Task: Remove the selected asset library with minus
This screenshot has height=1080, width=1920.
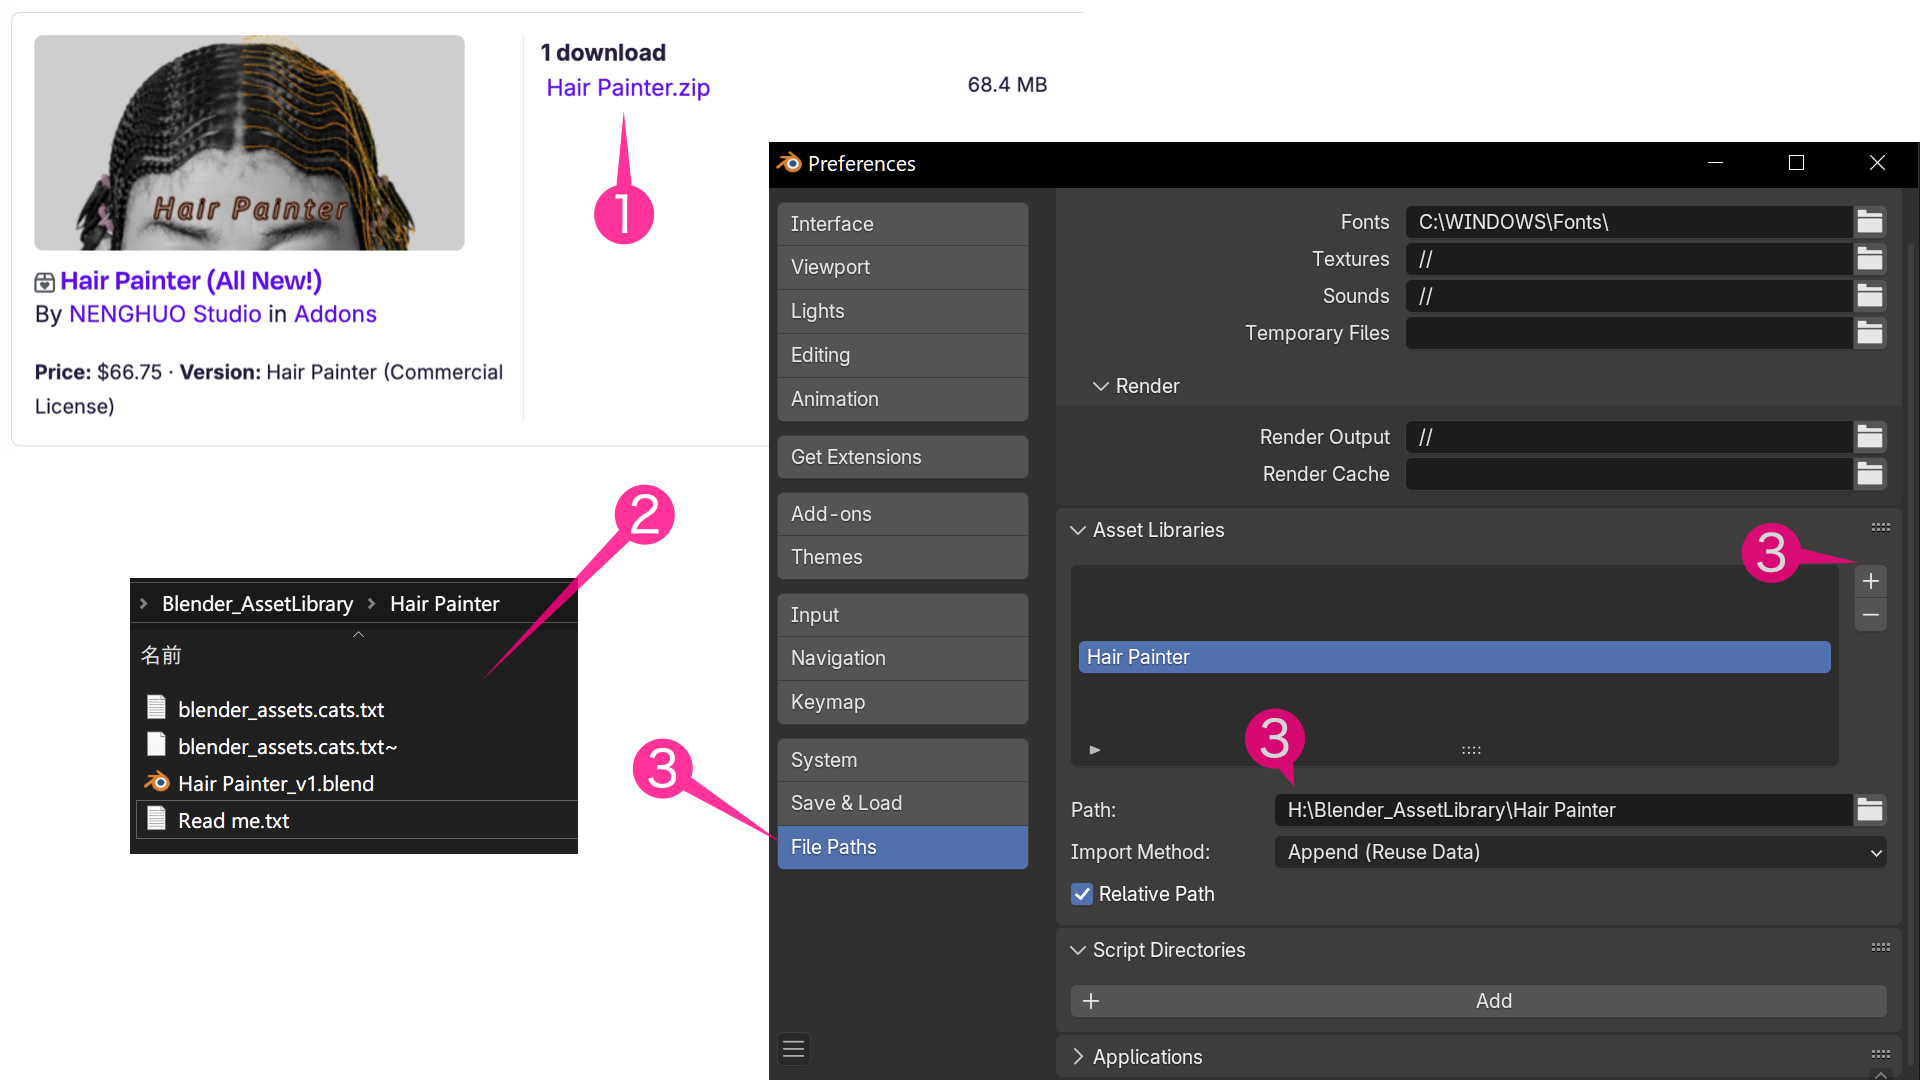Action: 1871,615
